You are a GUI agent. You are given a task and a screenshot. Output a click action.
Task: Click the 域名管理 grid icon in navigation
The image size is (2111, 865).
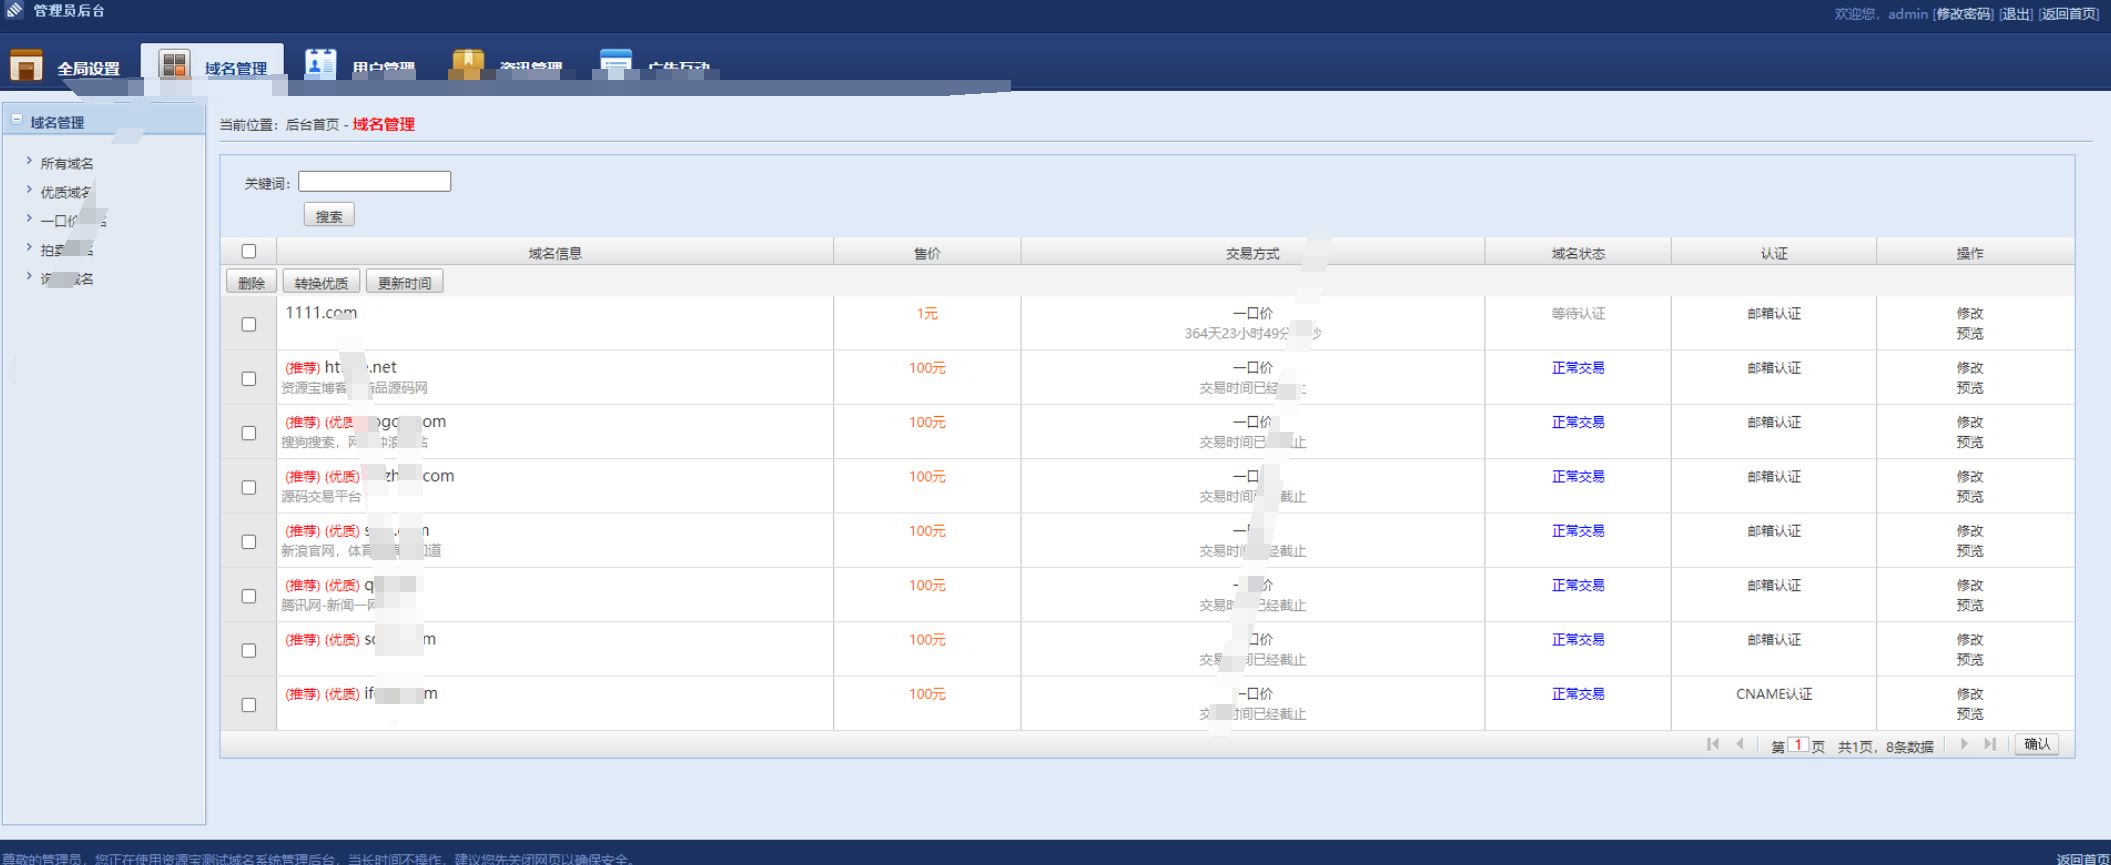tap(174, 65)
